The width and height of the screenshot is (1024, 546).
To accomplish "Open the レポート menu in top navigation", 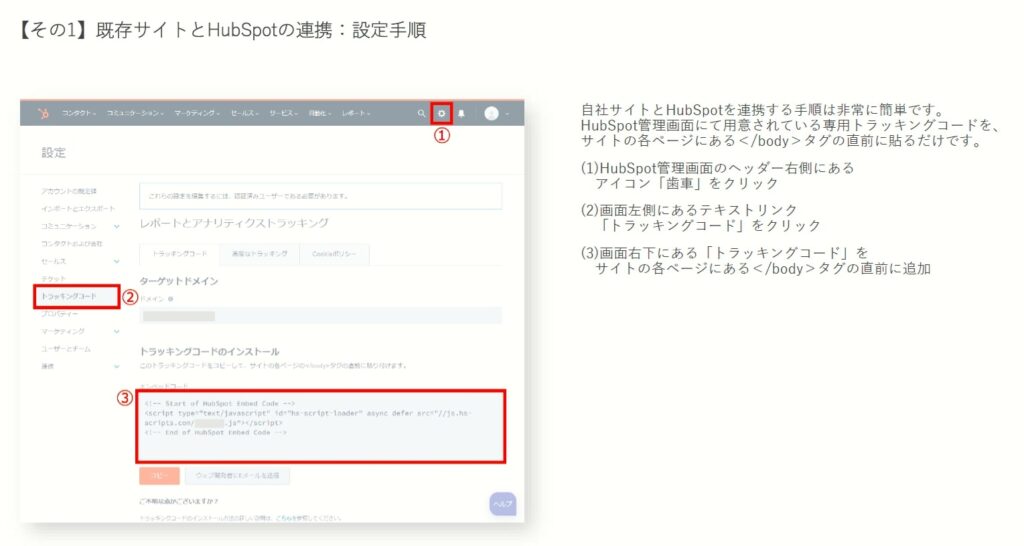I will click(356, 114).
